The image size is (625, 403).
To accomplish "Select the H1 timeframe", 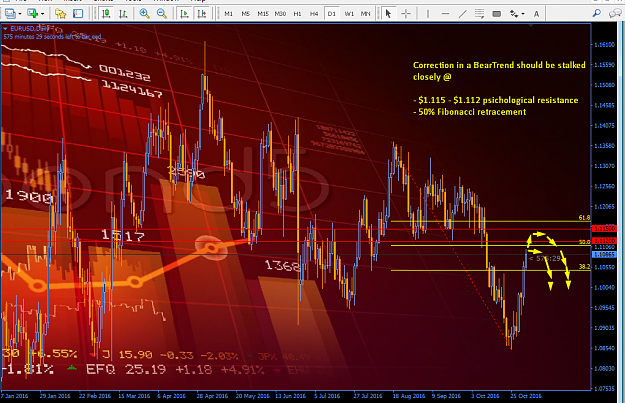I will pyautogui.click(x=297, y=14).
